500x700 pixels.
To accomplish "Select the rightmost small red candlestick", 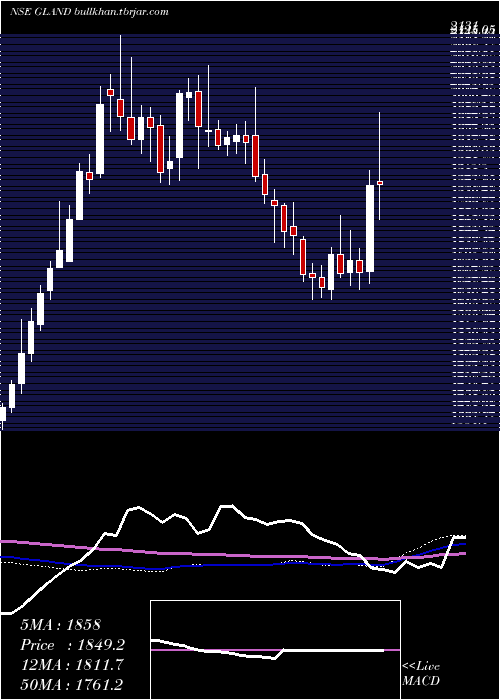I will (x=380, y=183).
